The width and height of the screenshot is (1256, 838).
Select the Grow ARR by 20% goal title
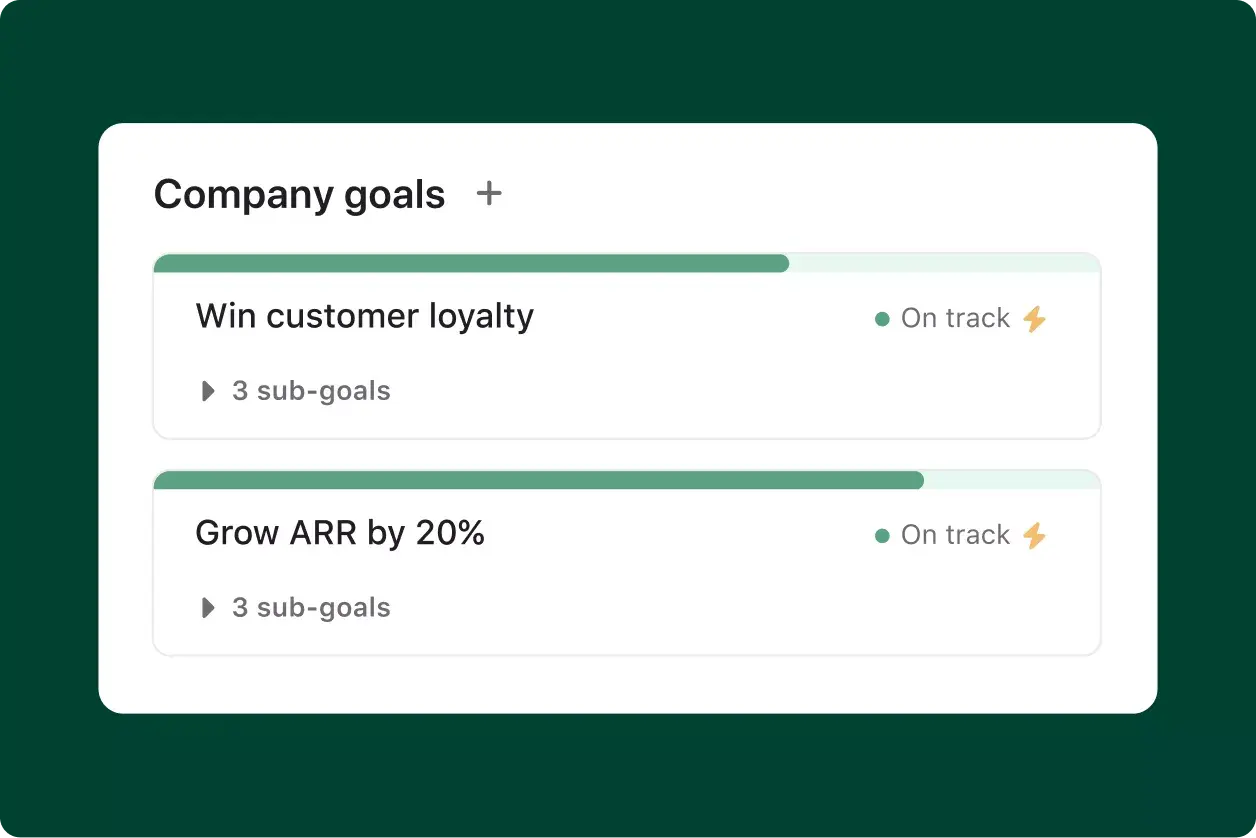340,532
